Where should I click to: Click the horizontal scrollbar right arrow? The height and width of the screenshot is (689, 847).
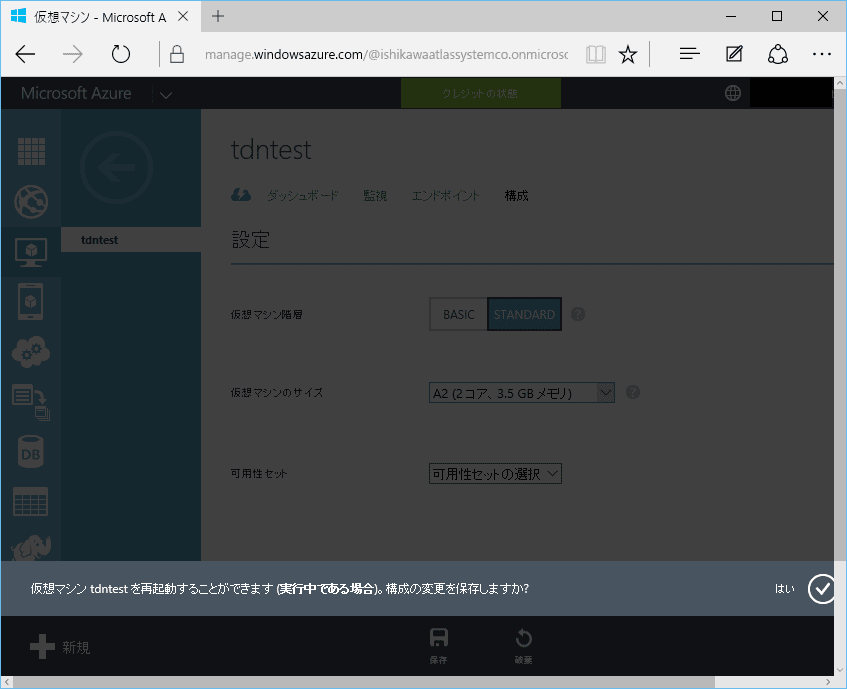coord(828,683)
